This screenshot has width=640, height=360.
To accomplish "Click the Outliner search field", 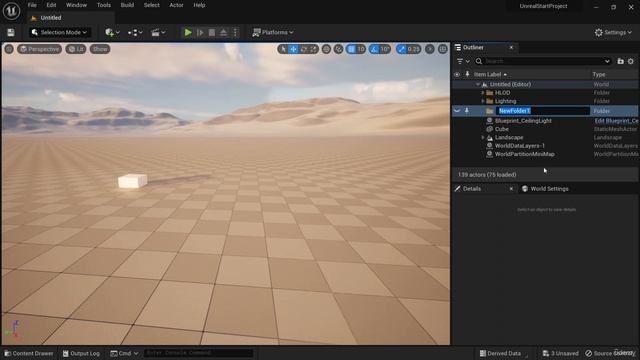I will click(543, 61).
